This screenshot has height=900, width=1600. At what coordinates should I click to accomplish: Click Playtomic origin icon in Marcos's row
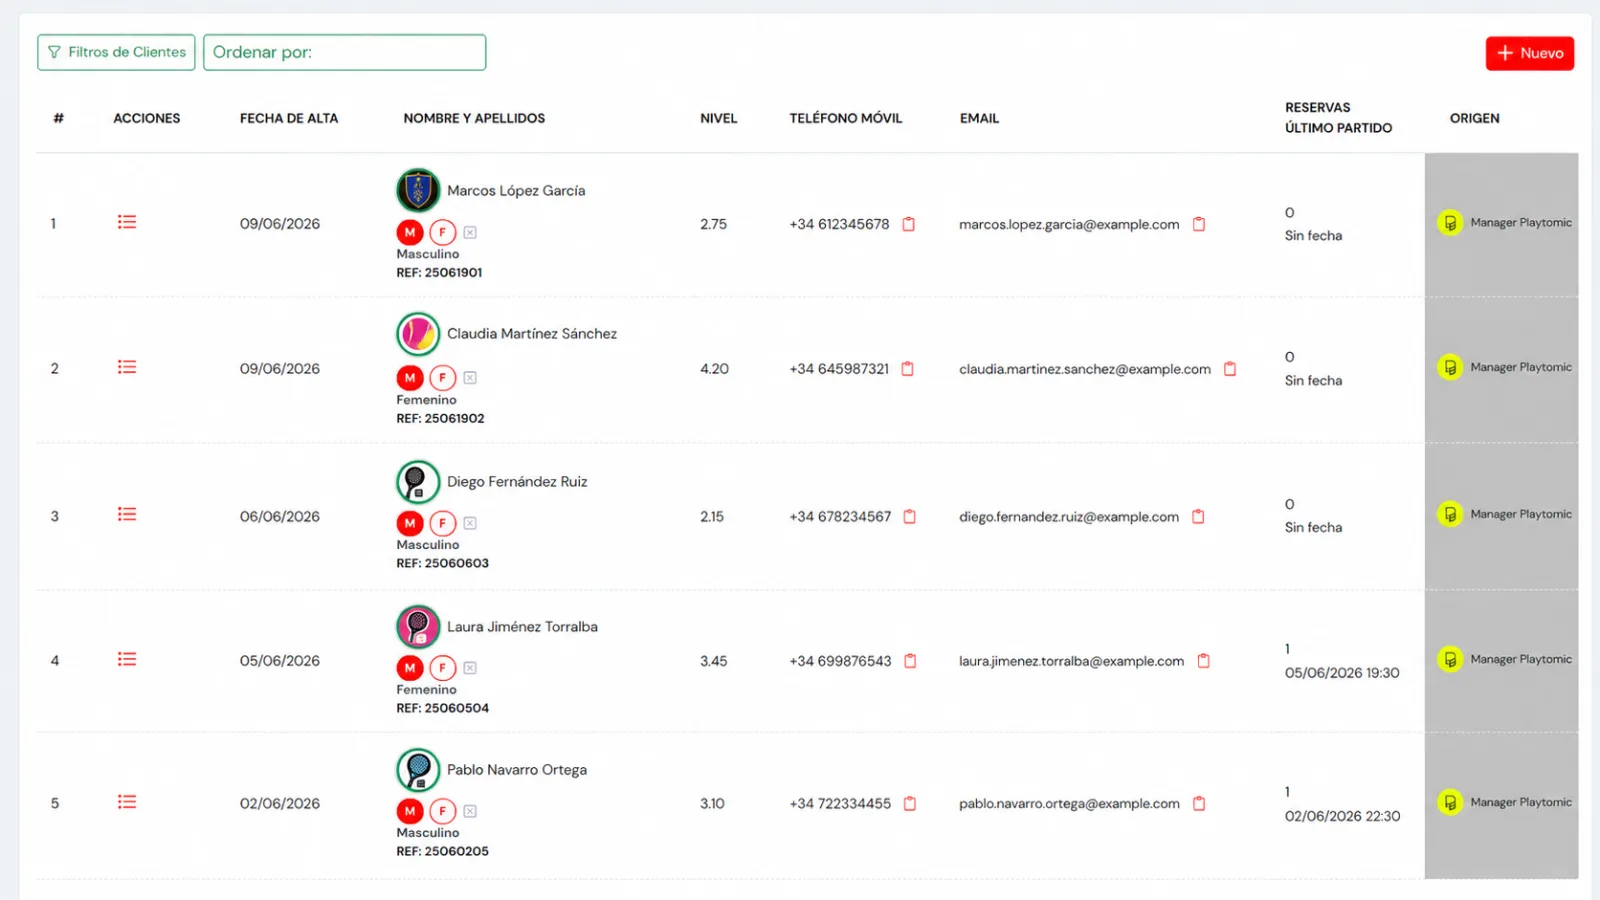coord(1450,223)
